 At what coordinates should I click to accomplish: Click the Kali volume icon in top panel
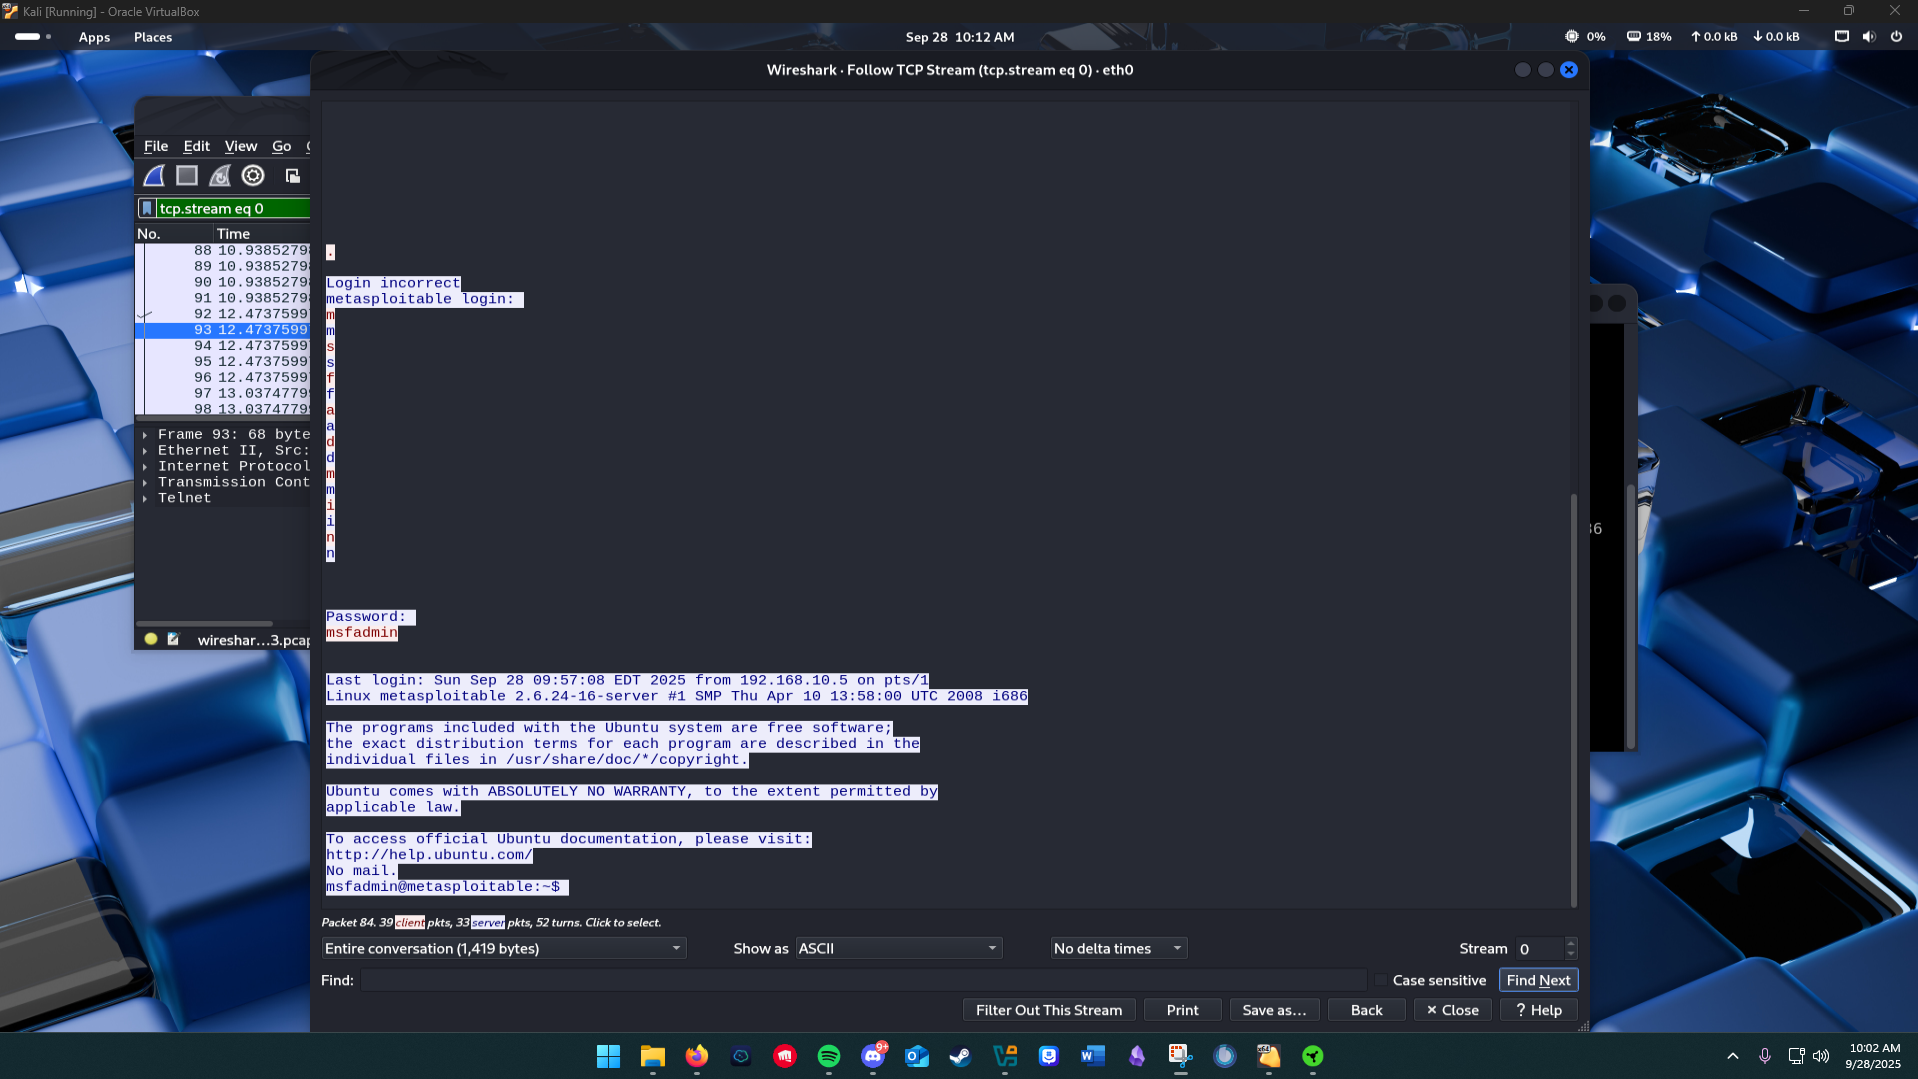click(x=1869, y=37)
